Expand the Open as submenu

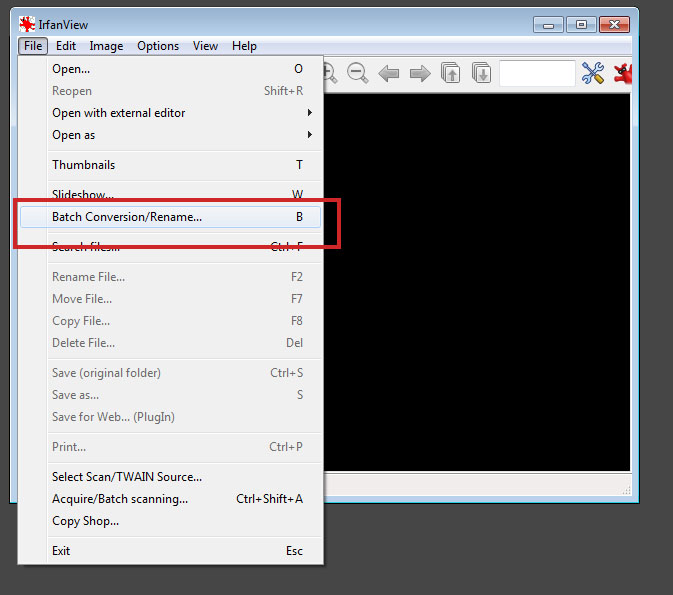(170, 135)
